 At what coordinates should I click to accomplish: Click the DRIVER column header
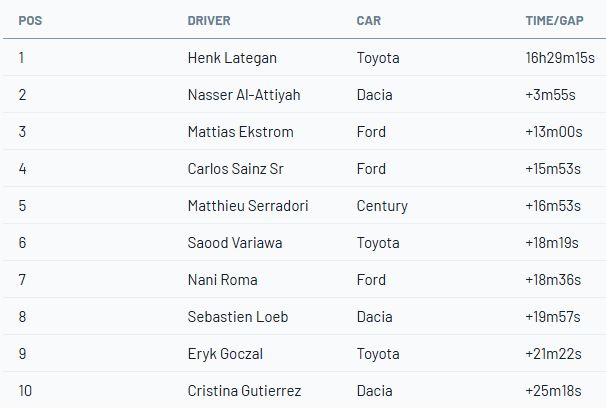click(x=207, y=20)
